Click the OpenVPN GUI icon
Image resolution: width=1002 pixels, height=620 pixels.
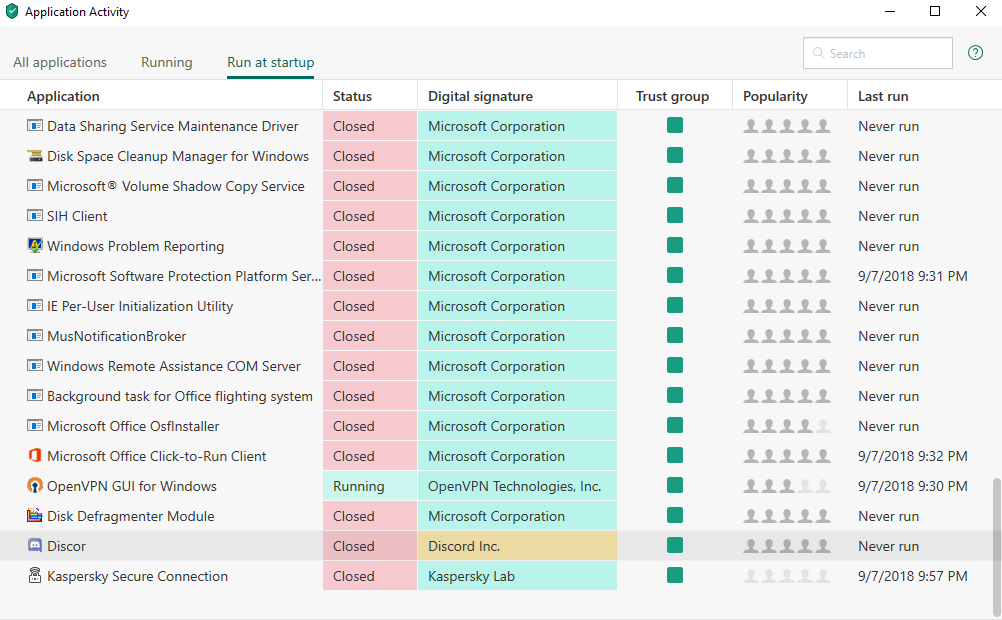[x=35, y=486]
